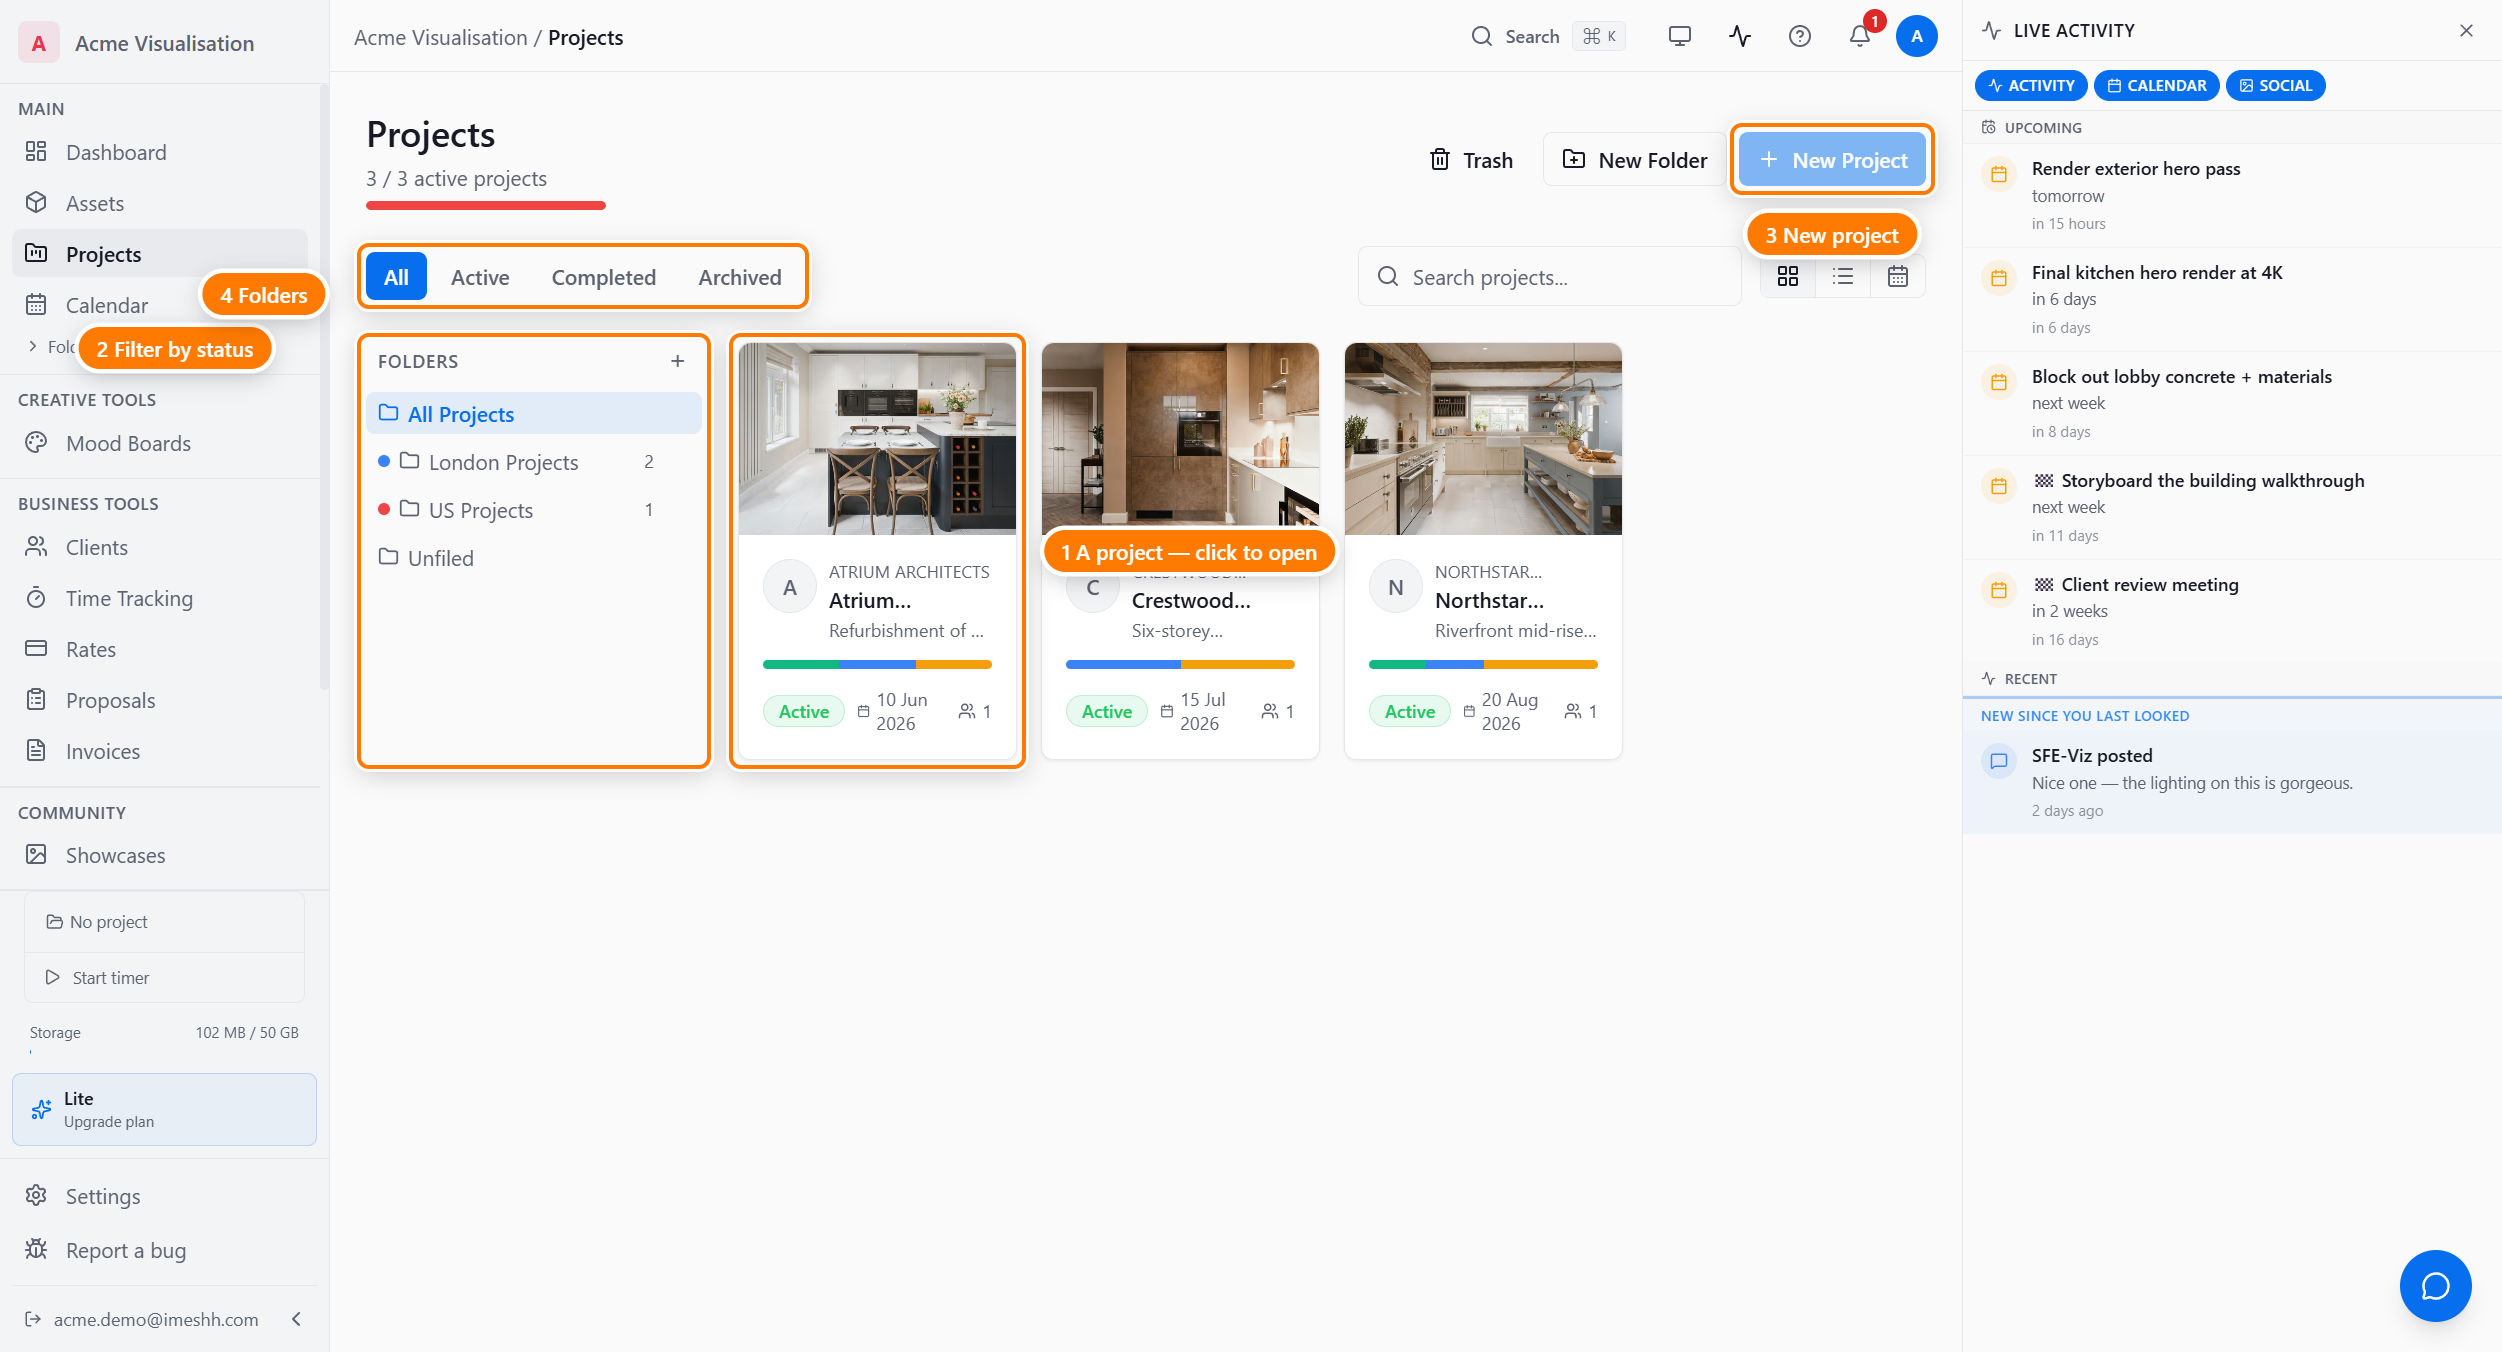Open Rates in the sidebar
Screen dimensions: 2502x1352
tap(160, 649)
